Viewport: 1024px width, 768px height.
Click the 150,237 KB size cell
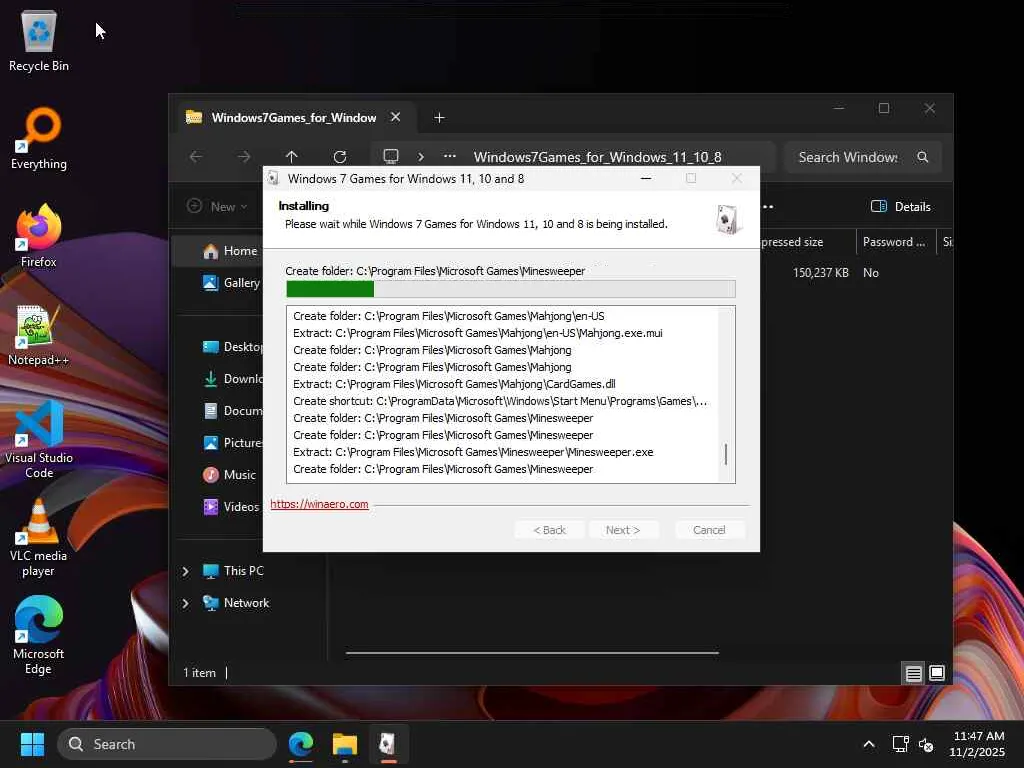pos(820,273)
